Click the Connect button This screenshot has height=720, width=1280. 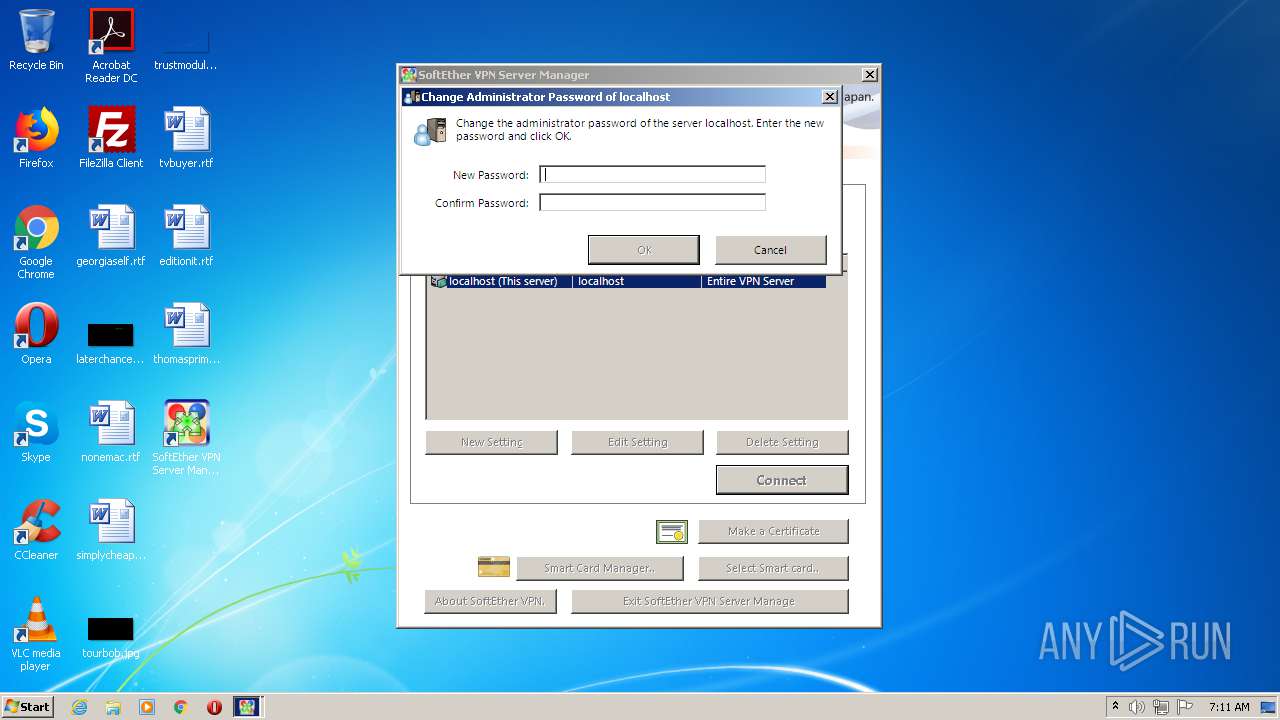click(782, 480)
